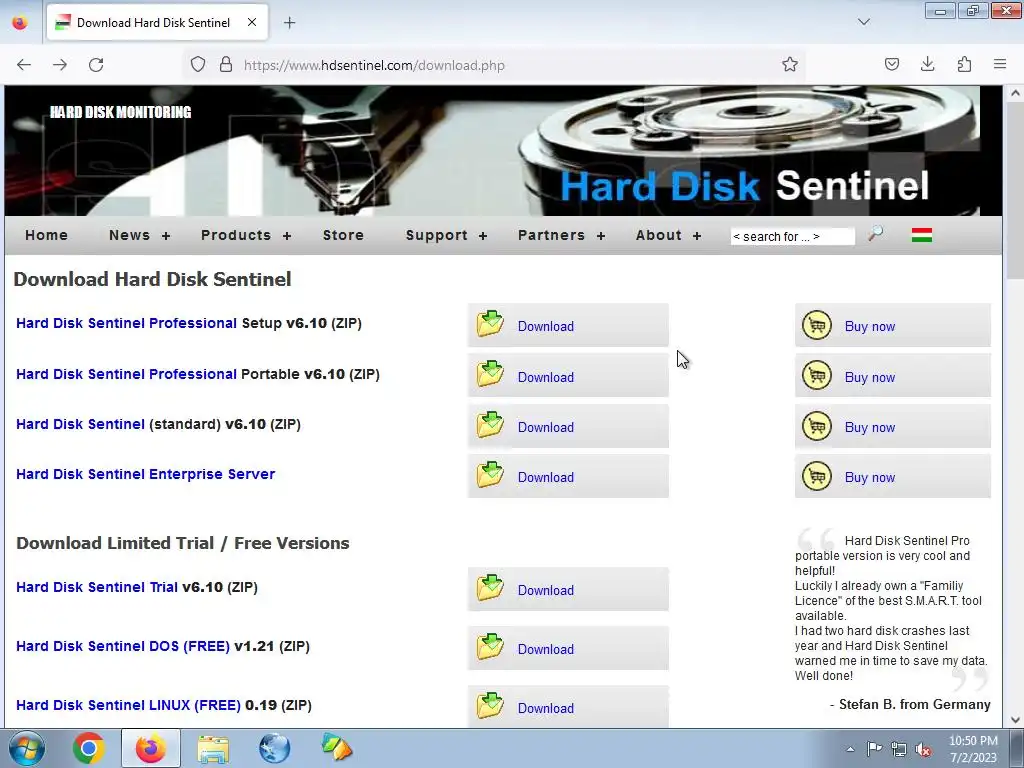This screenshot has width=1024, height=768.
Task: Bookmark this page with the star
Action: 790,65
